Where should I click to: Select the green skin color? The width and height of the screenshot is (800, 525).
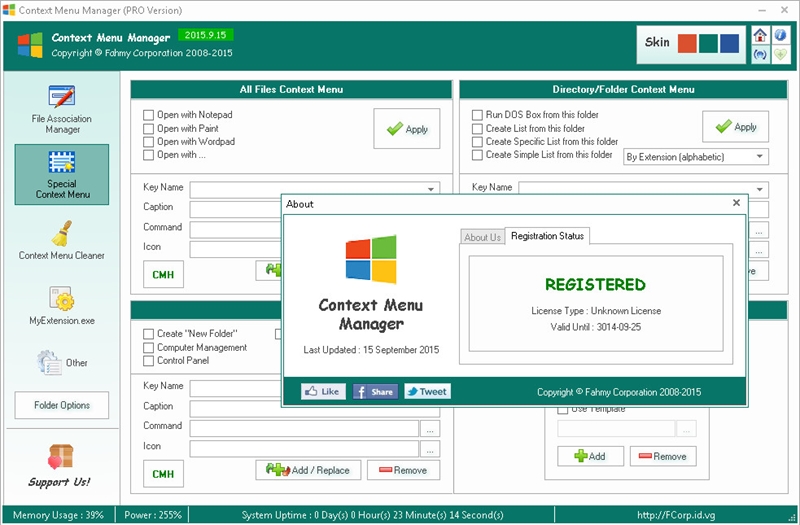pyautogui.click(x=709, y=44)
